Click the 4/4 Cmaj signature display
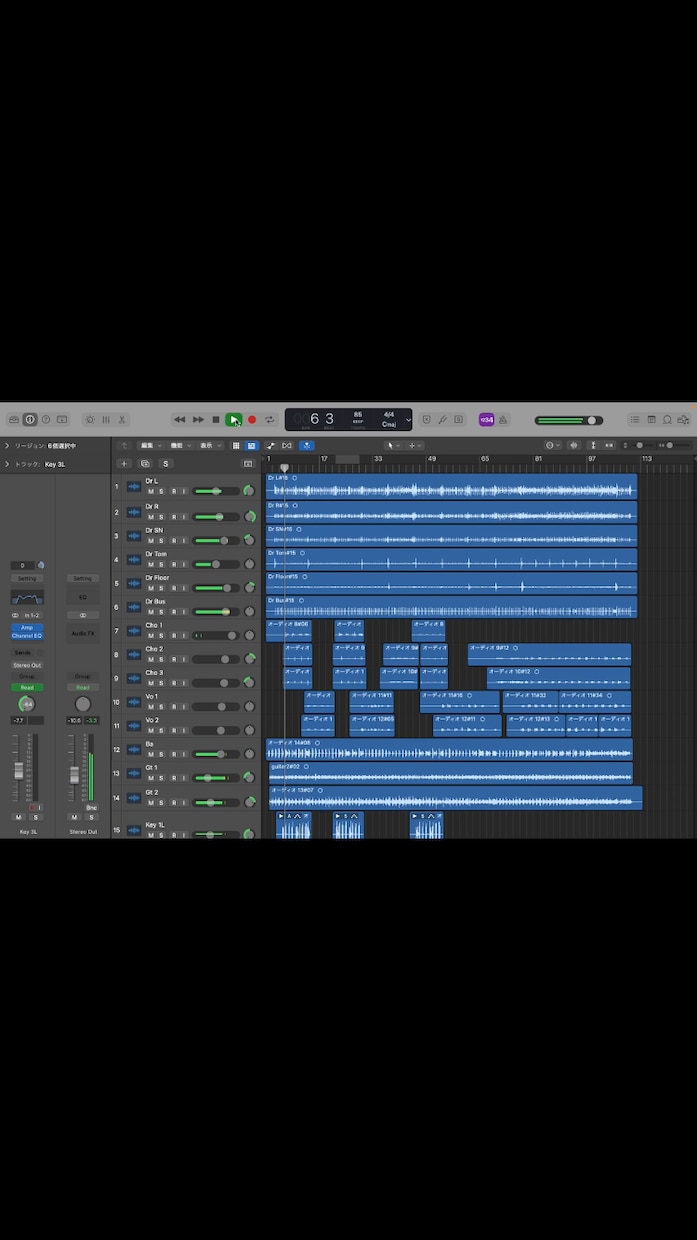The height and width of the screenshot is (1240, 697). tap(389, 420)
